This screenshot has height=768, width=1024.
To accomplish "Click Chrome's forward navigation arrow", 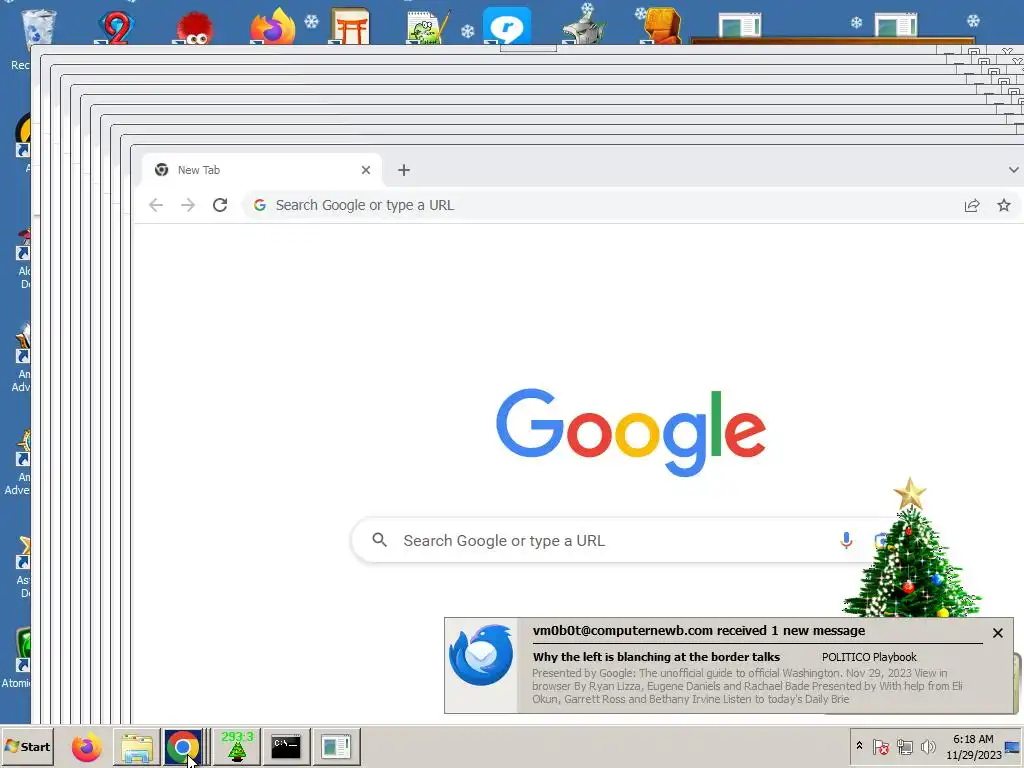I will [x=188, y=205].
